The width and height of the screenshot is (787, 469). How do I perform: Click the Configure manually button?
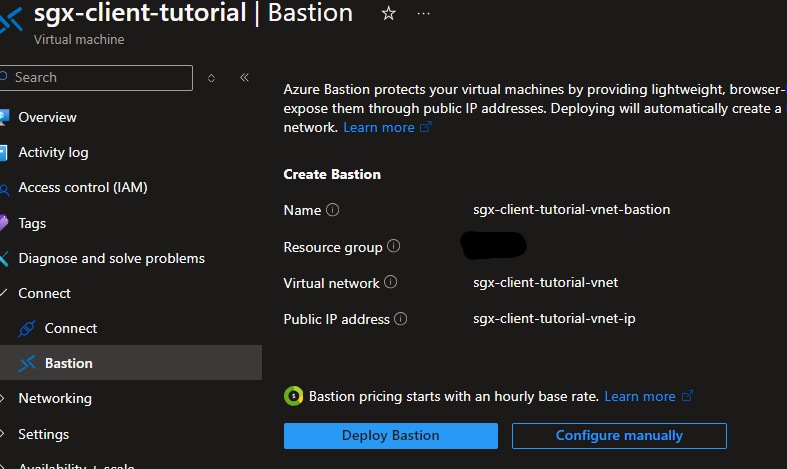[619, 436]
